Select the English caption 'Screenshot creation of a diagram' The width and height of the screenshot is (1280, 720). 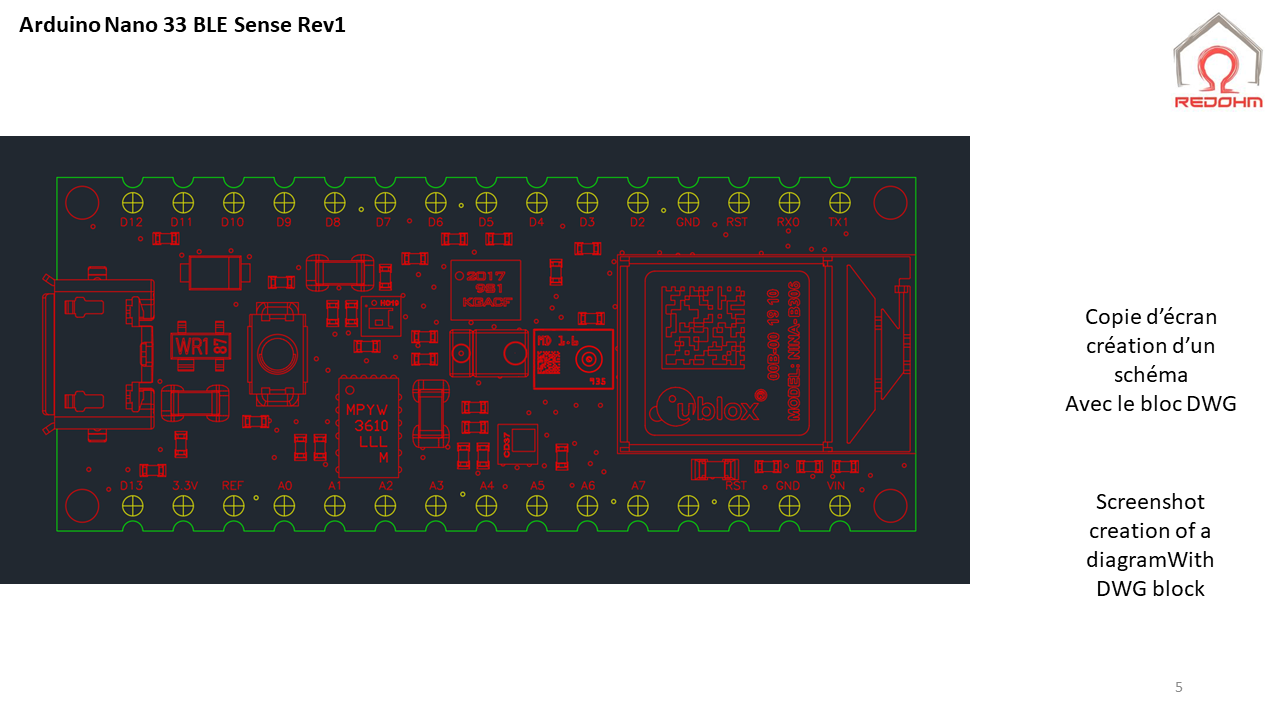1150,530
